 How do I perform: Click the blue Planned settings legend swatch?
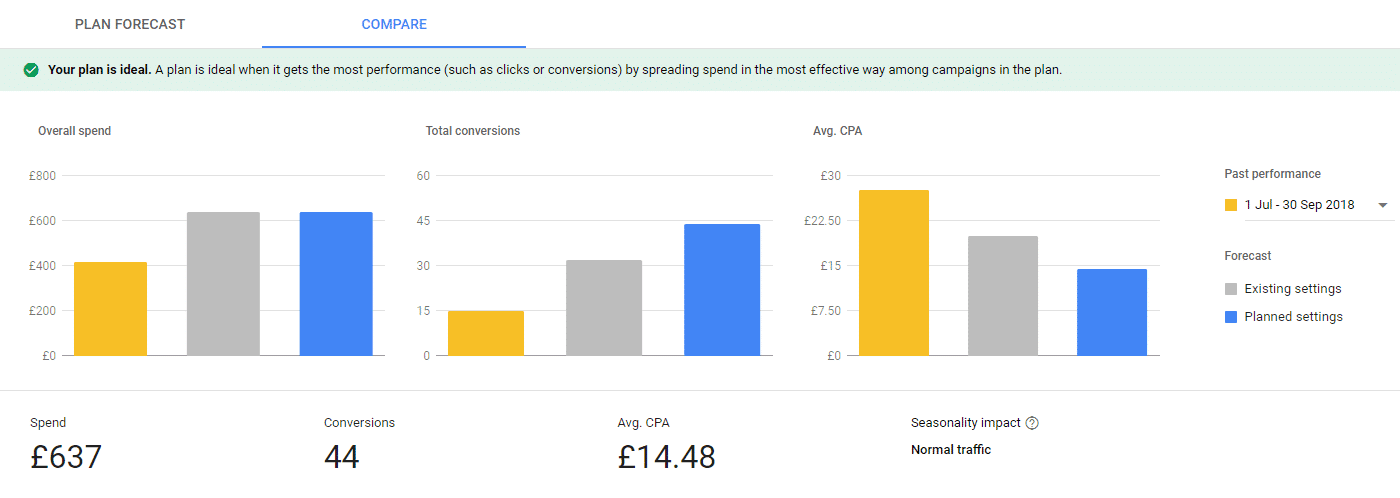tap(1231, 317)
